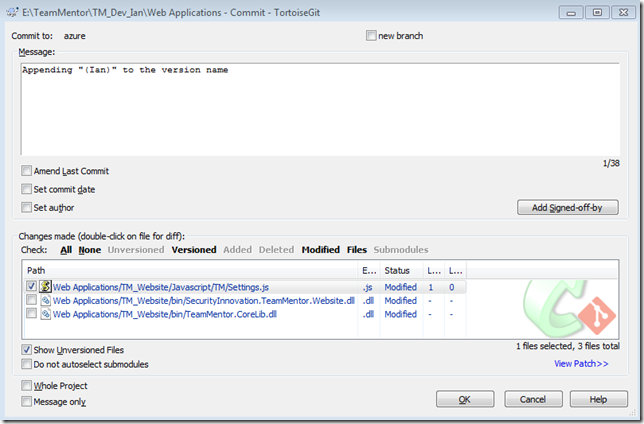The height and width of the screenshot is (424, 644).
Task: Sort by the E... extension column header
Action: click(x=369, y=270)
